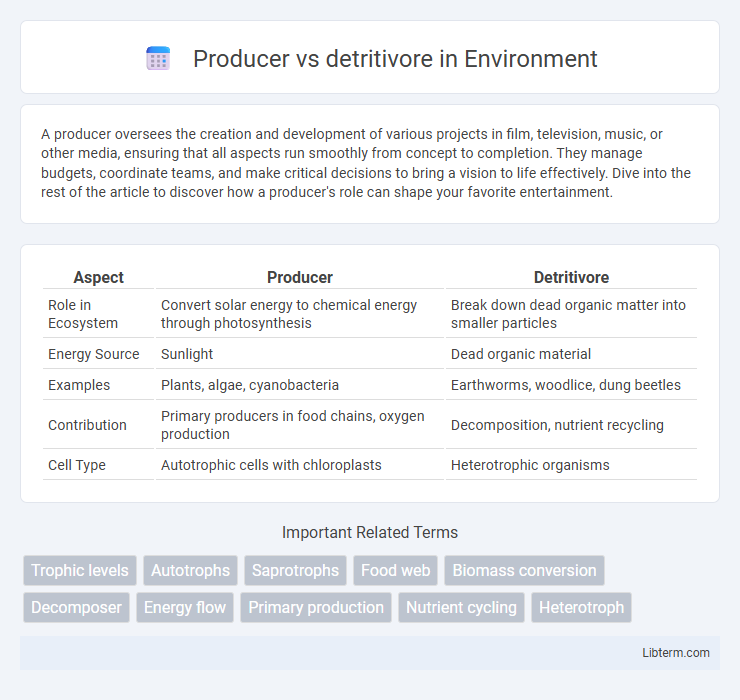
Task: Open the Biomass conversion tag
Action: (524, 570)
